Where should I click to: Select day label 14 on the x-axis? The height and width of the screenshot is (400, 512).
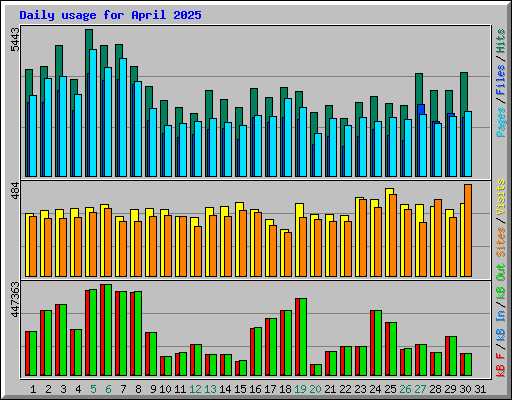click(225, 389)
